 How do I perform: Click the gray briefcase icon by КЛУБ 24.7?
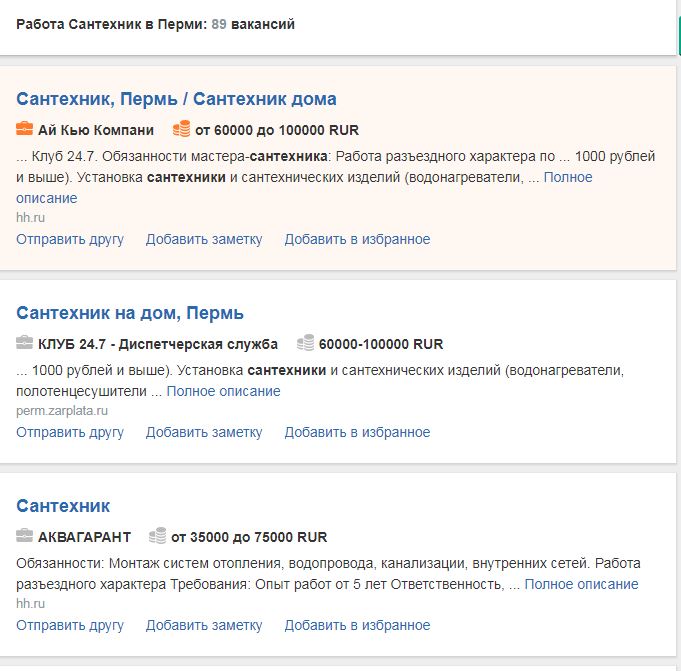pyautogui.click(x=24, y=343)
